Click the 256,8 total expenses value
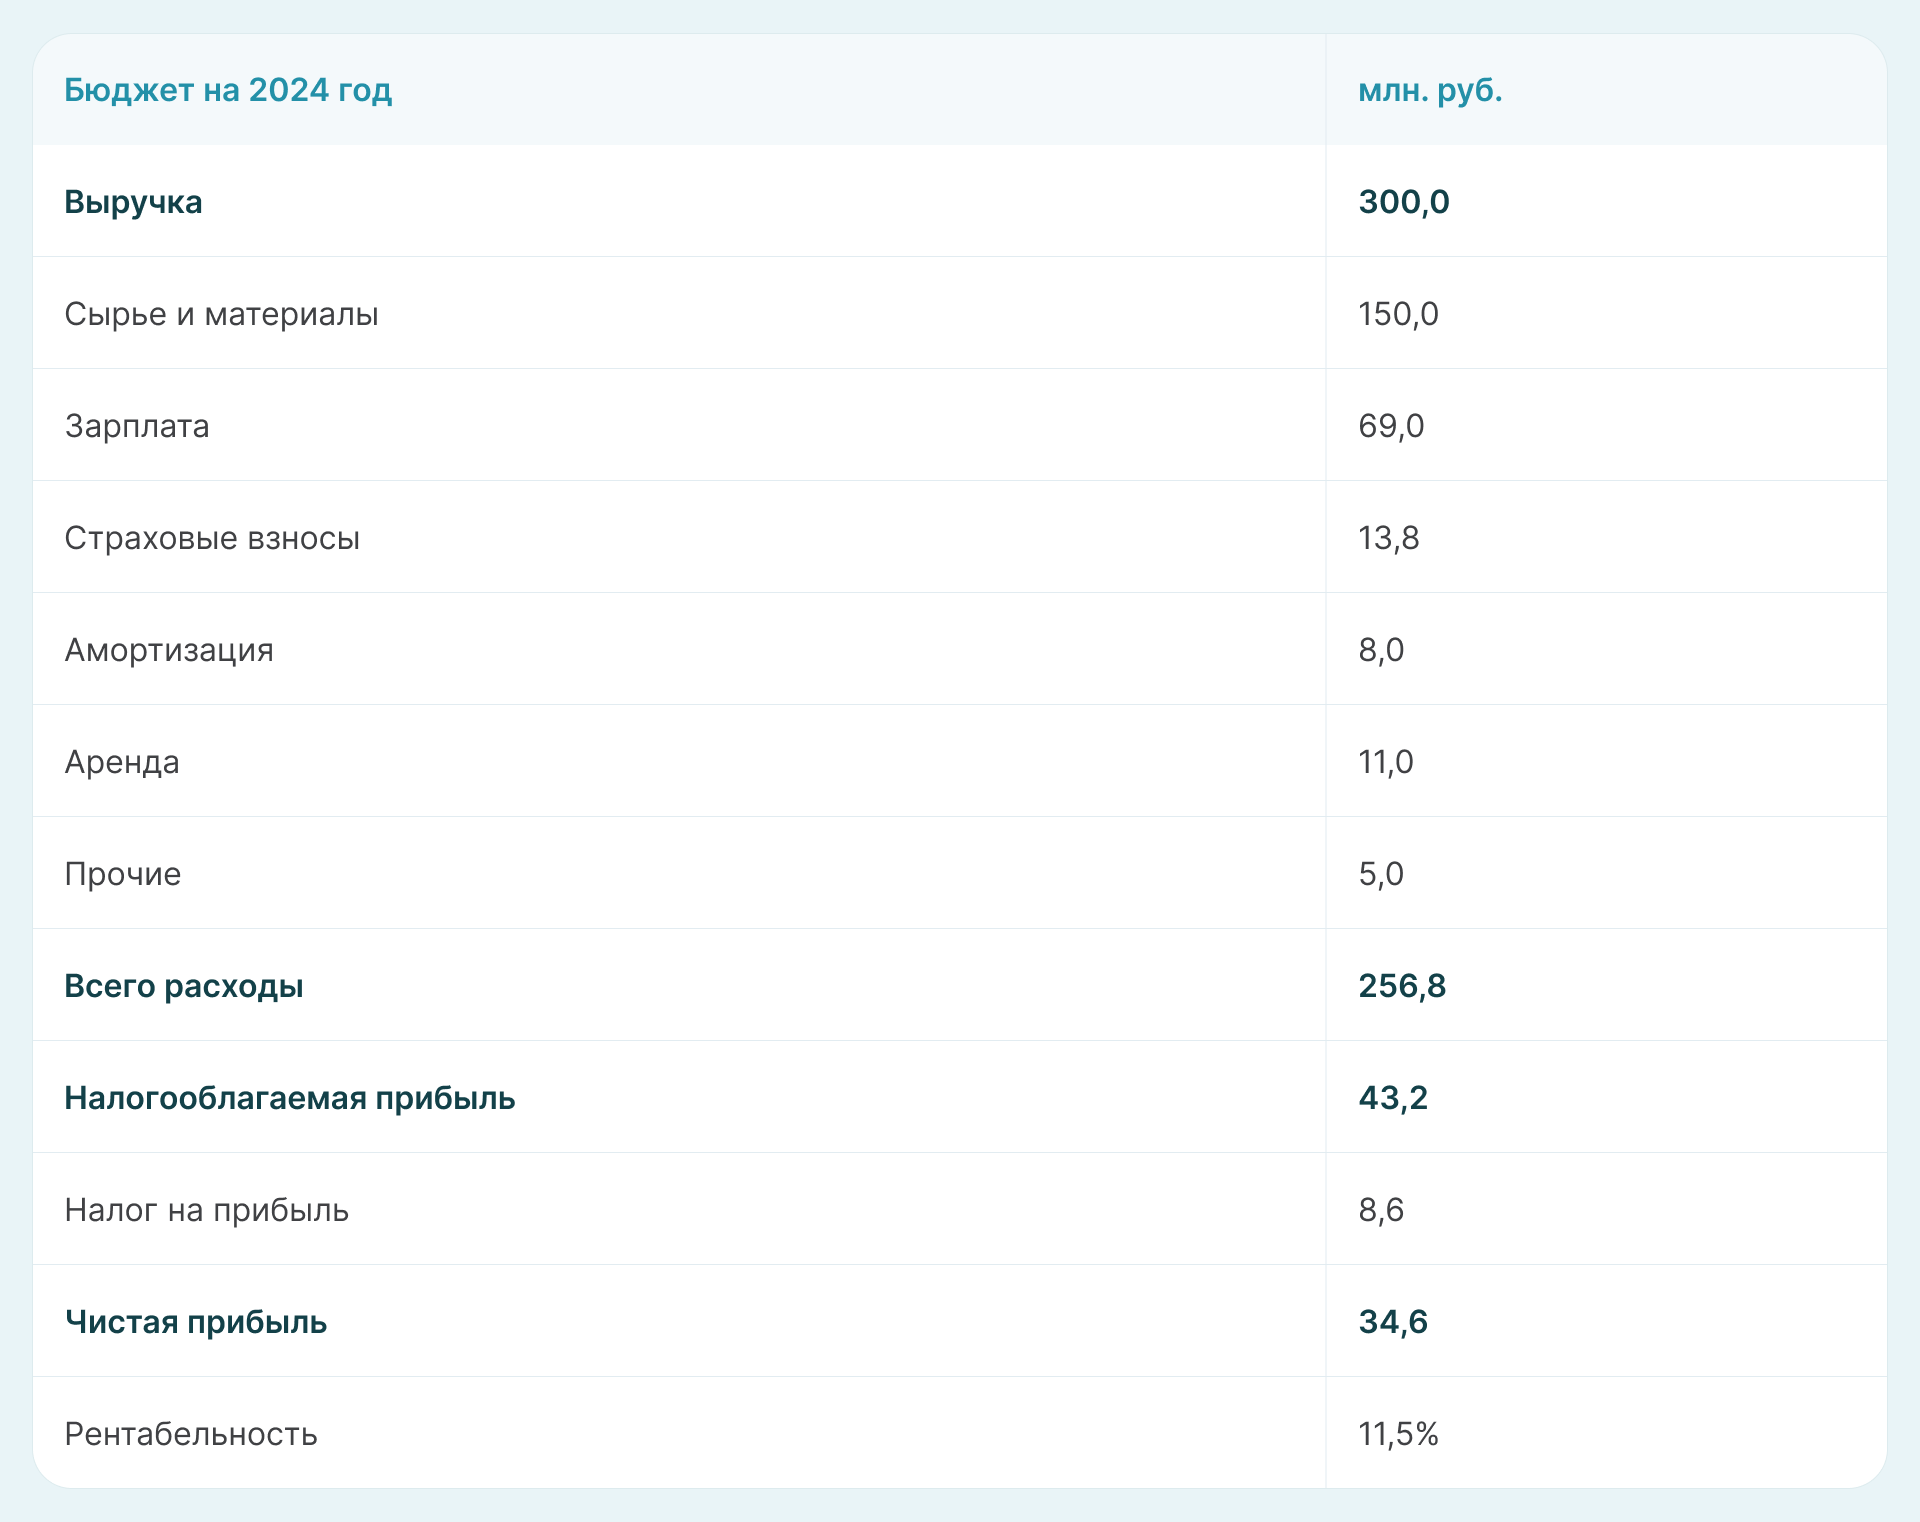This screenshot has height=1522, width=1920. coord(1402,986)
